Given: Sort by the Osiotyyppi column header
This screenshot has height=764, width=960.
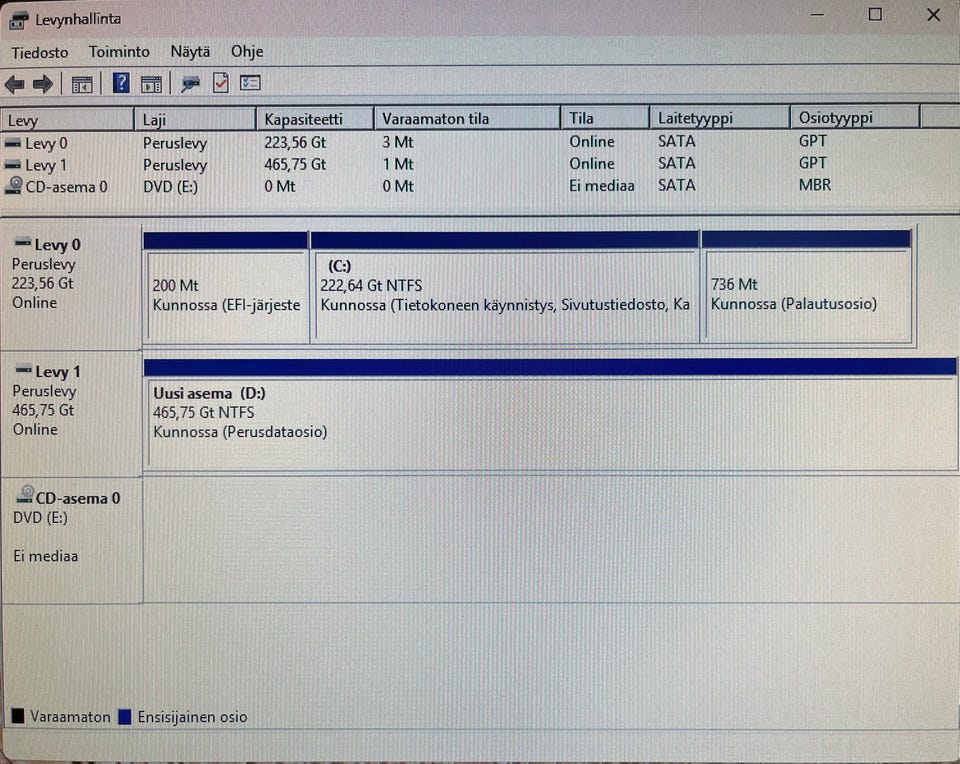Looking at the screenshot, I should (856, 116).
